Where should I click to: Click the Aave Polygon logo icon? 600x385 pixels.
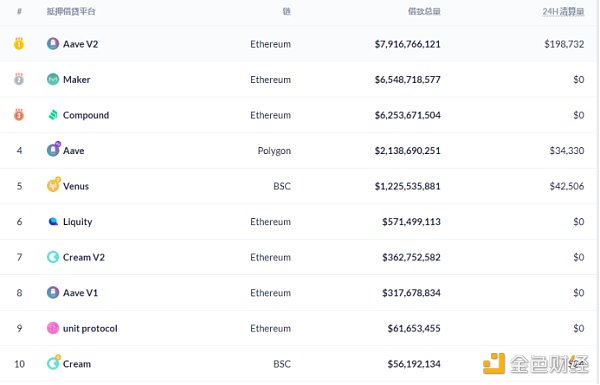point(54,149)
